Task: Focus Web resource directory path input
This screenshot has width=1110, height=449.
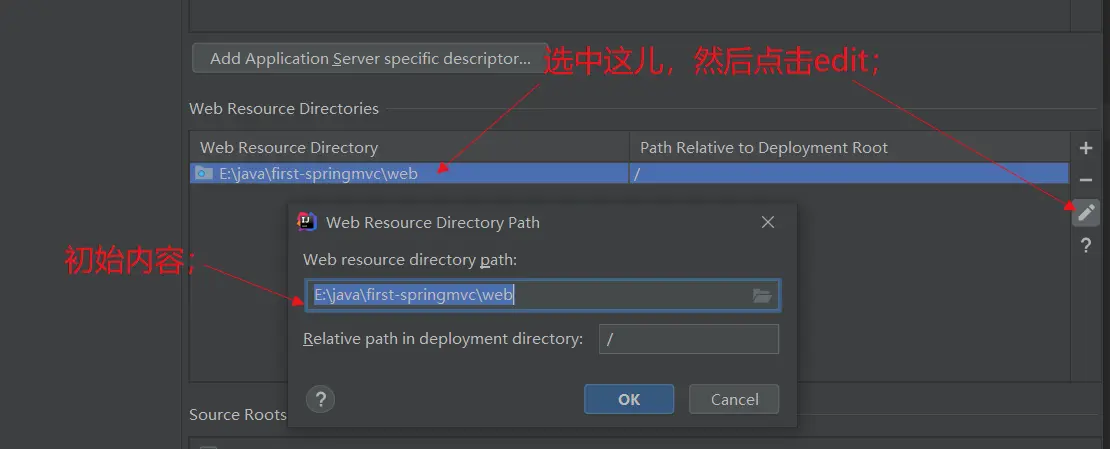Action: (542, 295)
